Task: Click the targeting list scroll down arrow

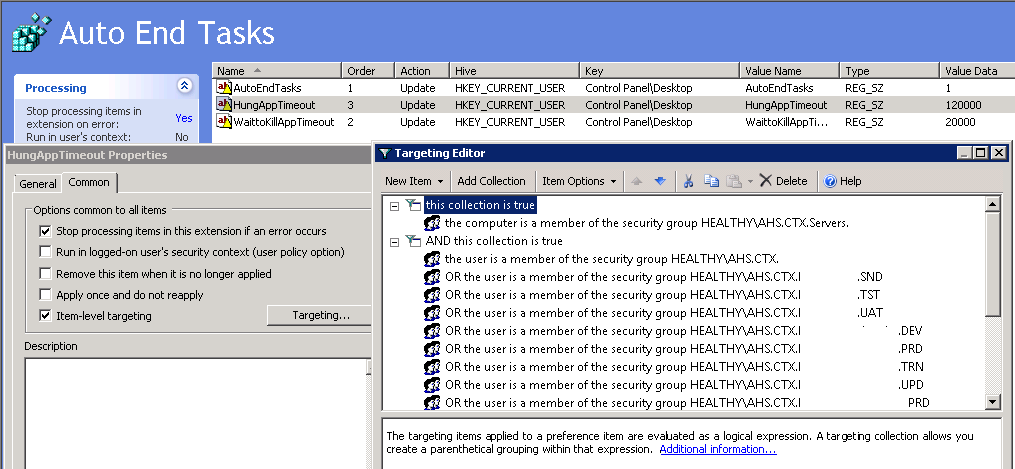Action: point(992,402)
